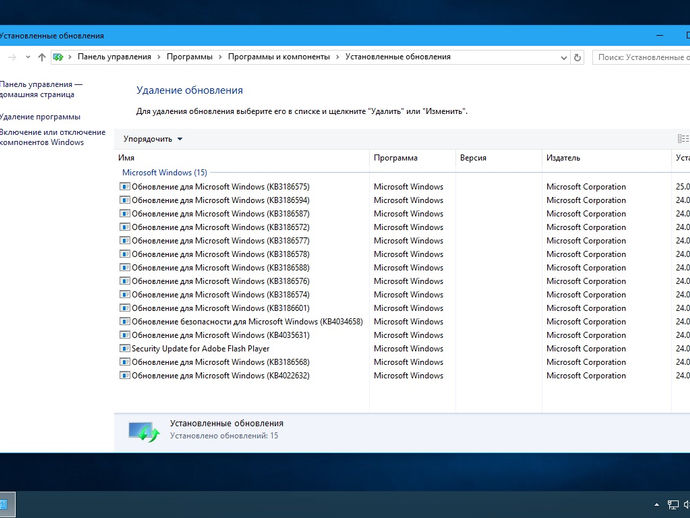This screenshot has width=690, height=518.
Task: Collapse the Microsoft Windows (15) group
Action: coord(165,173)
